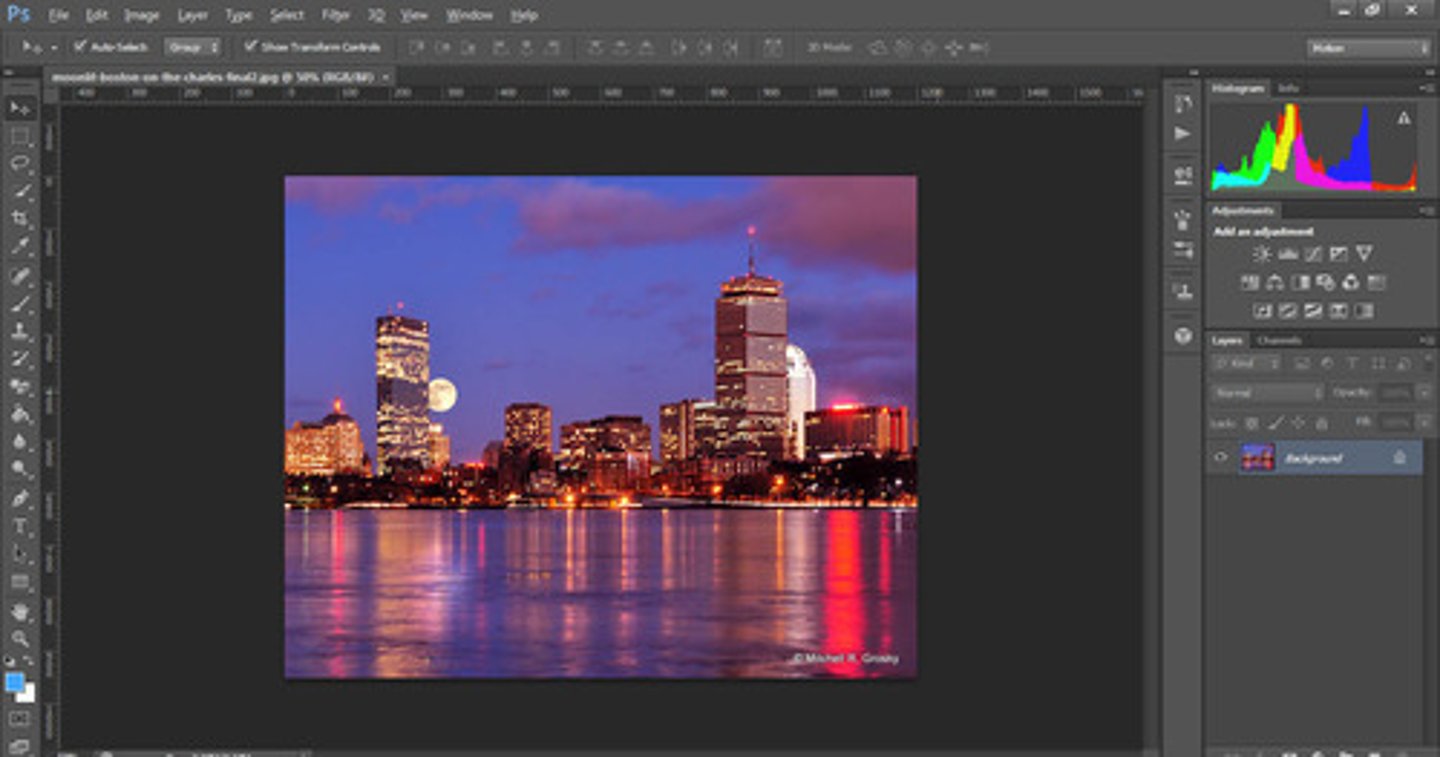Select the Lasso tool
The width and height of the screenshot is (1440, 757).
click(20, 163)
